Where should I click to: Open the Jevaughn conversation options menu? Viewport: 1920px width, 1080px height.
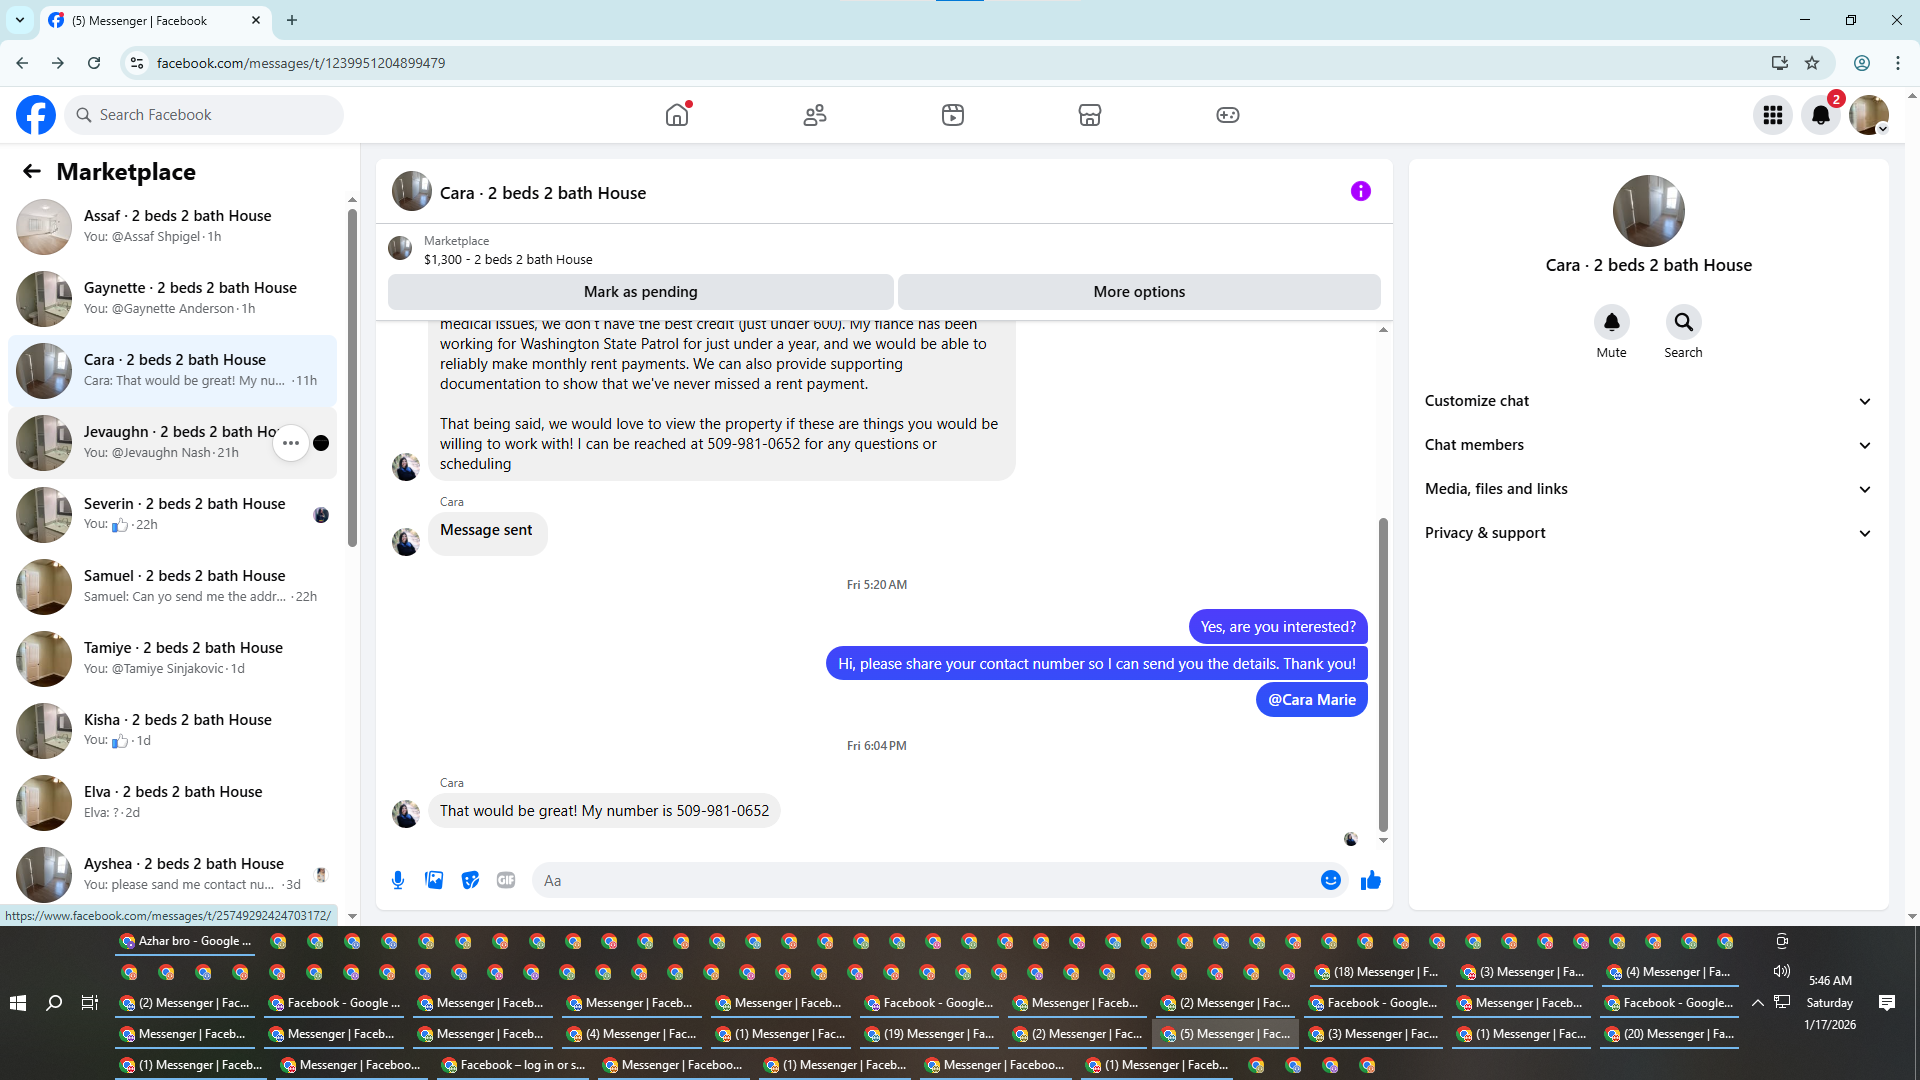coord(291,443)
